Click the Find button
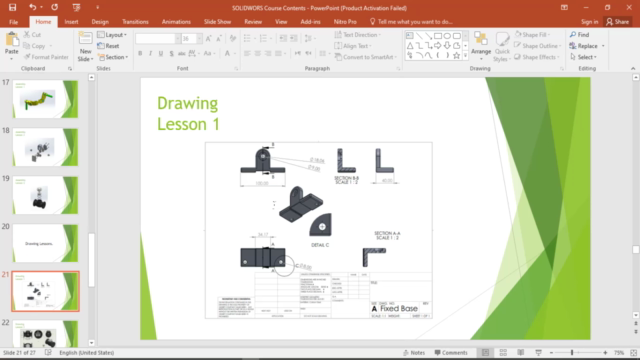The width and height of the screenshot is (640, 360). pos(580,35)
